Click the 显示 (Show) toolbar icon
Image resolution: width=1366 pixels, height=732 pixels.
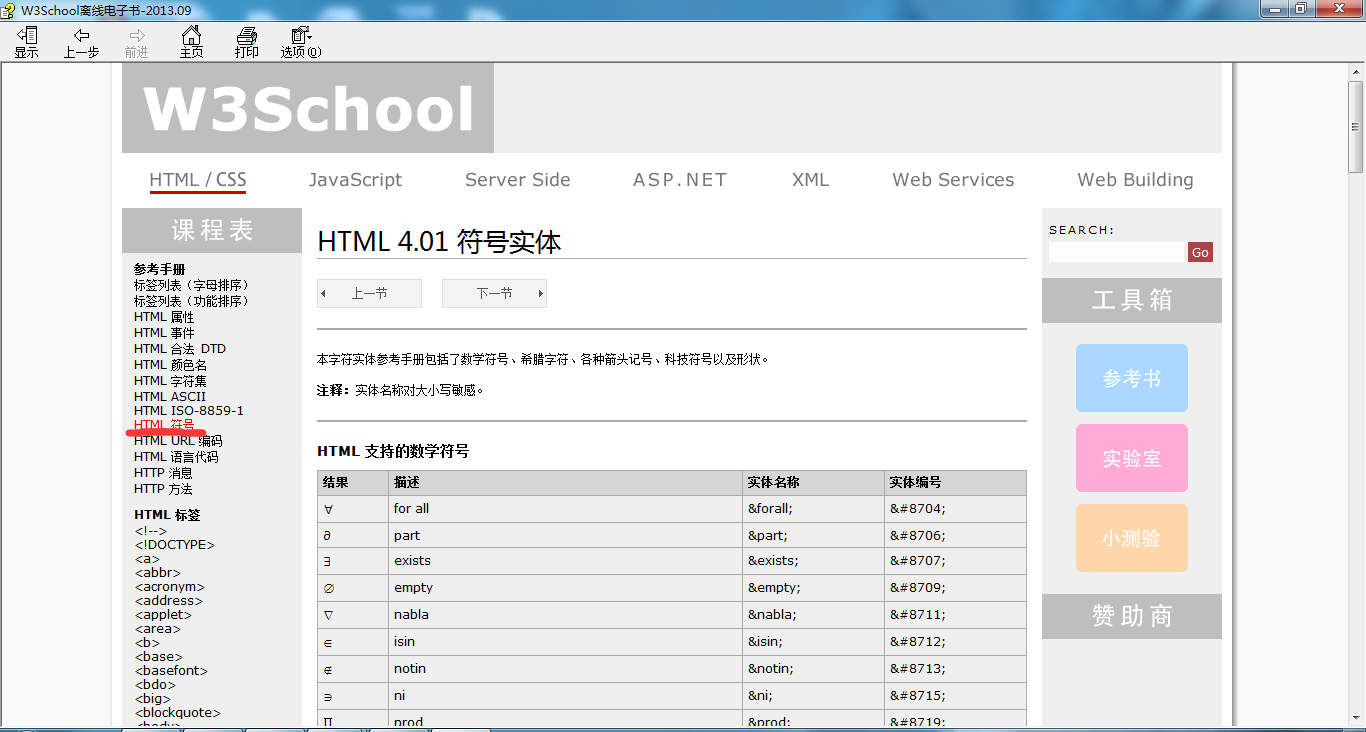click(26, 43)
